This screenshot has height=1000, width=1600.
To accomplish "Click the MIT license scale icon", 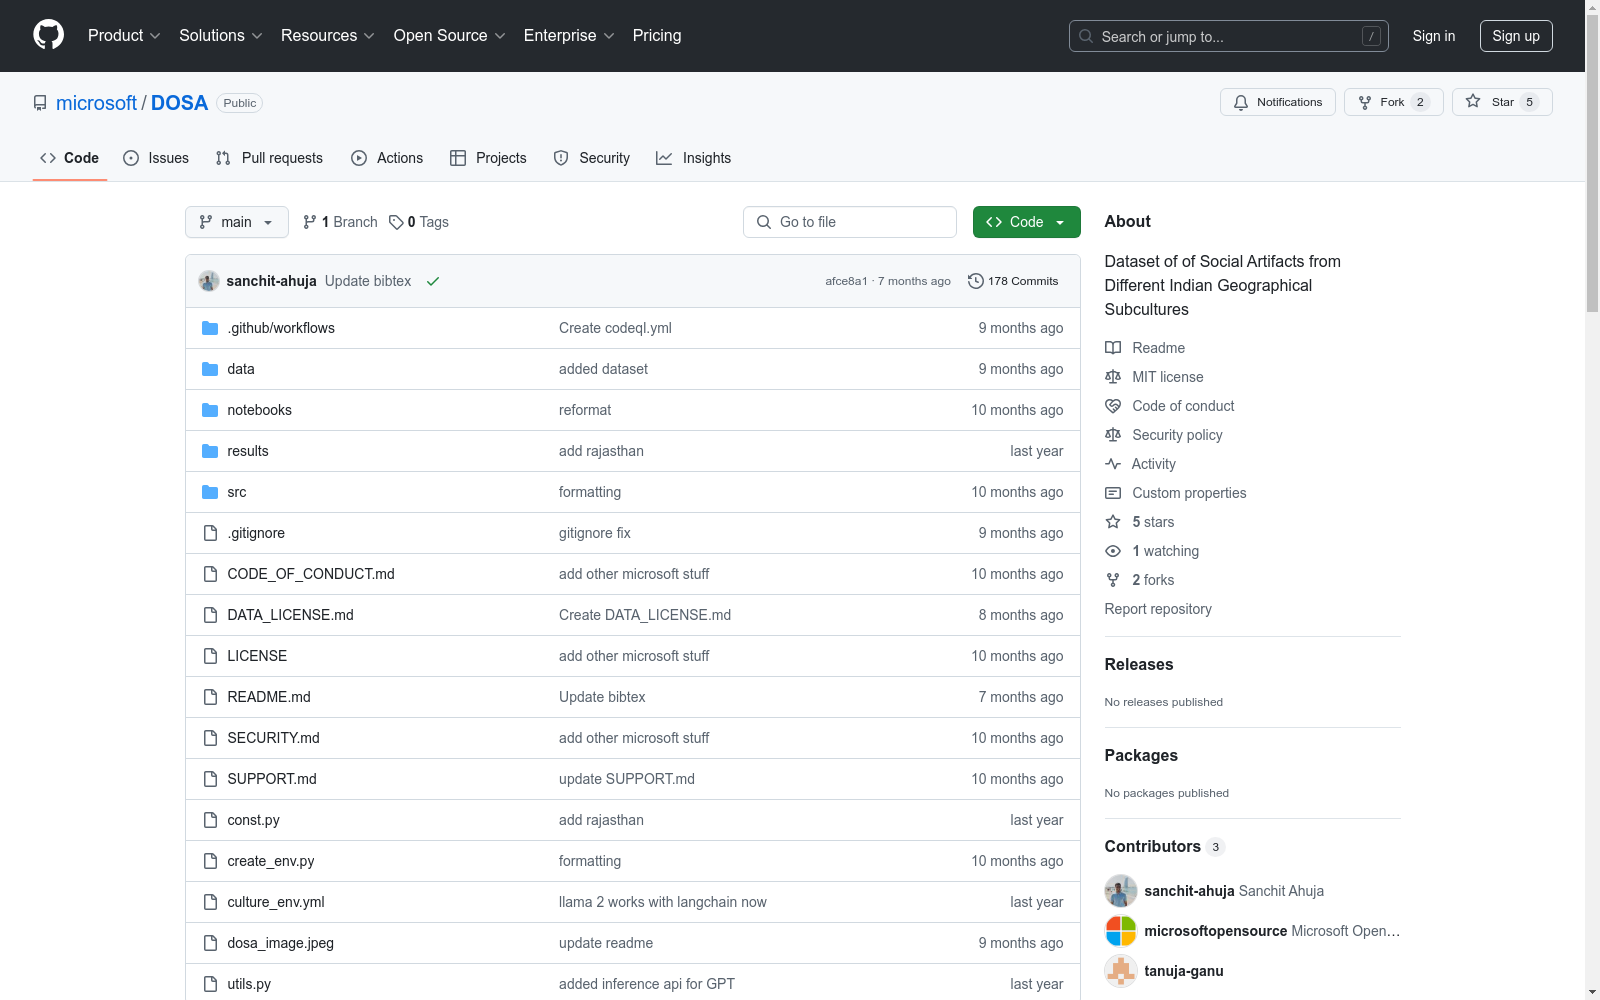I will point(1113,377).
